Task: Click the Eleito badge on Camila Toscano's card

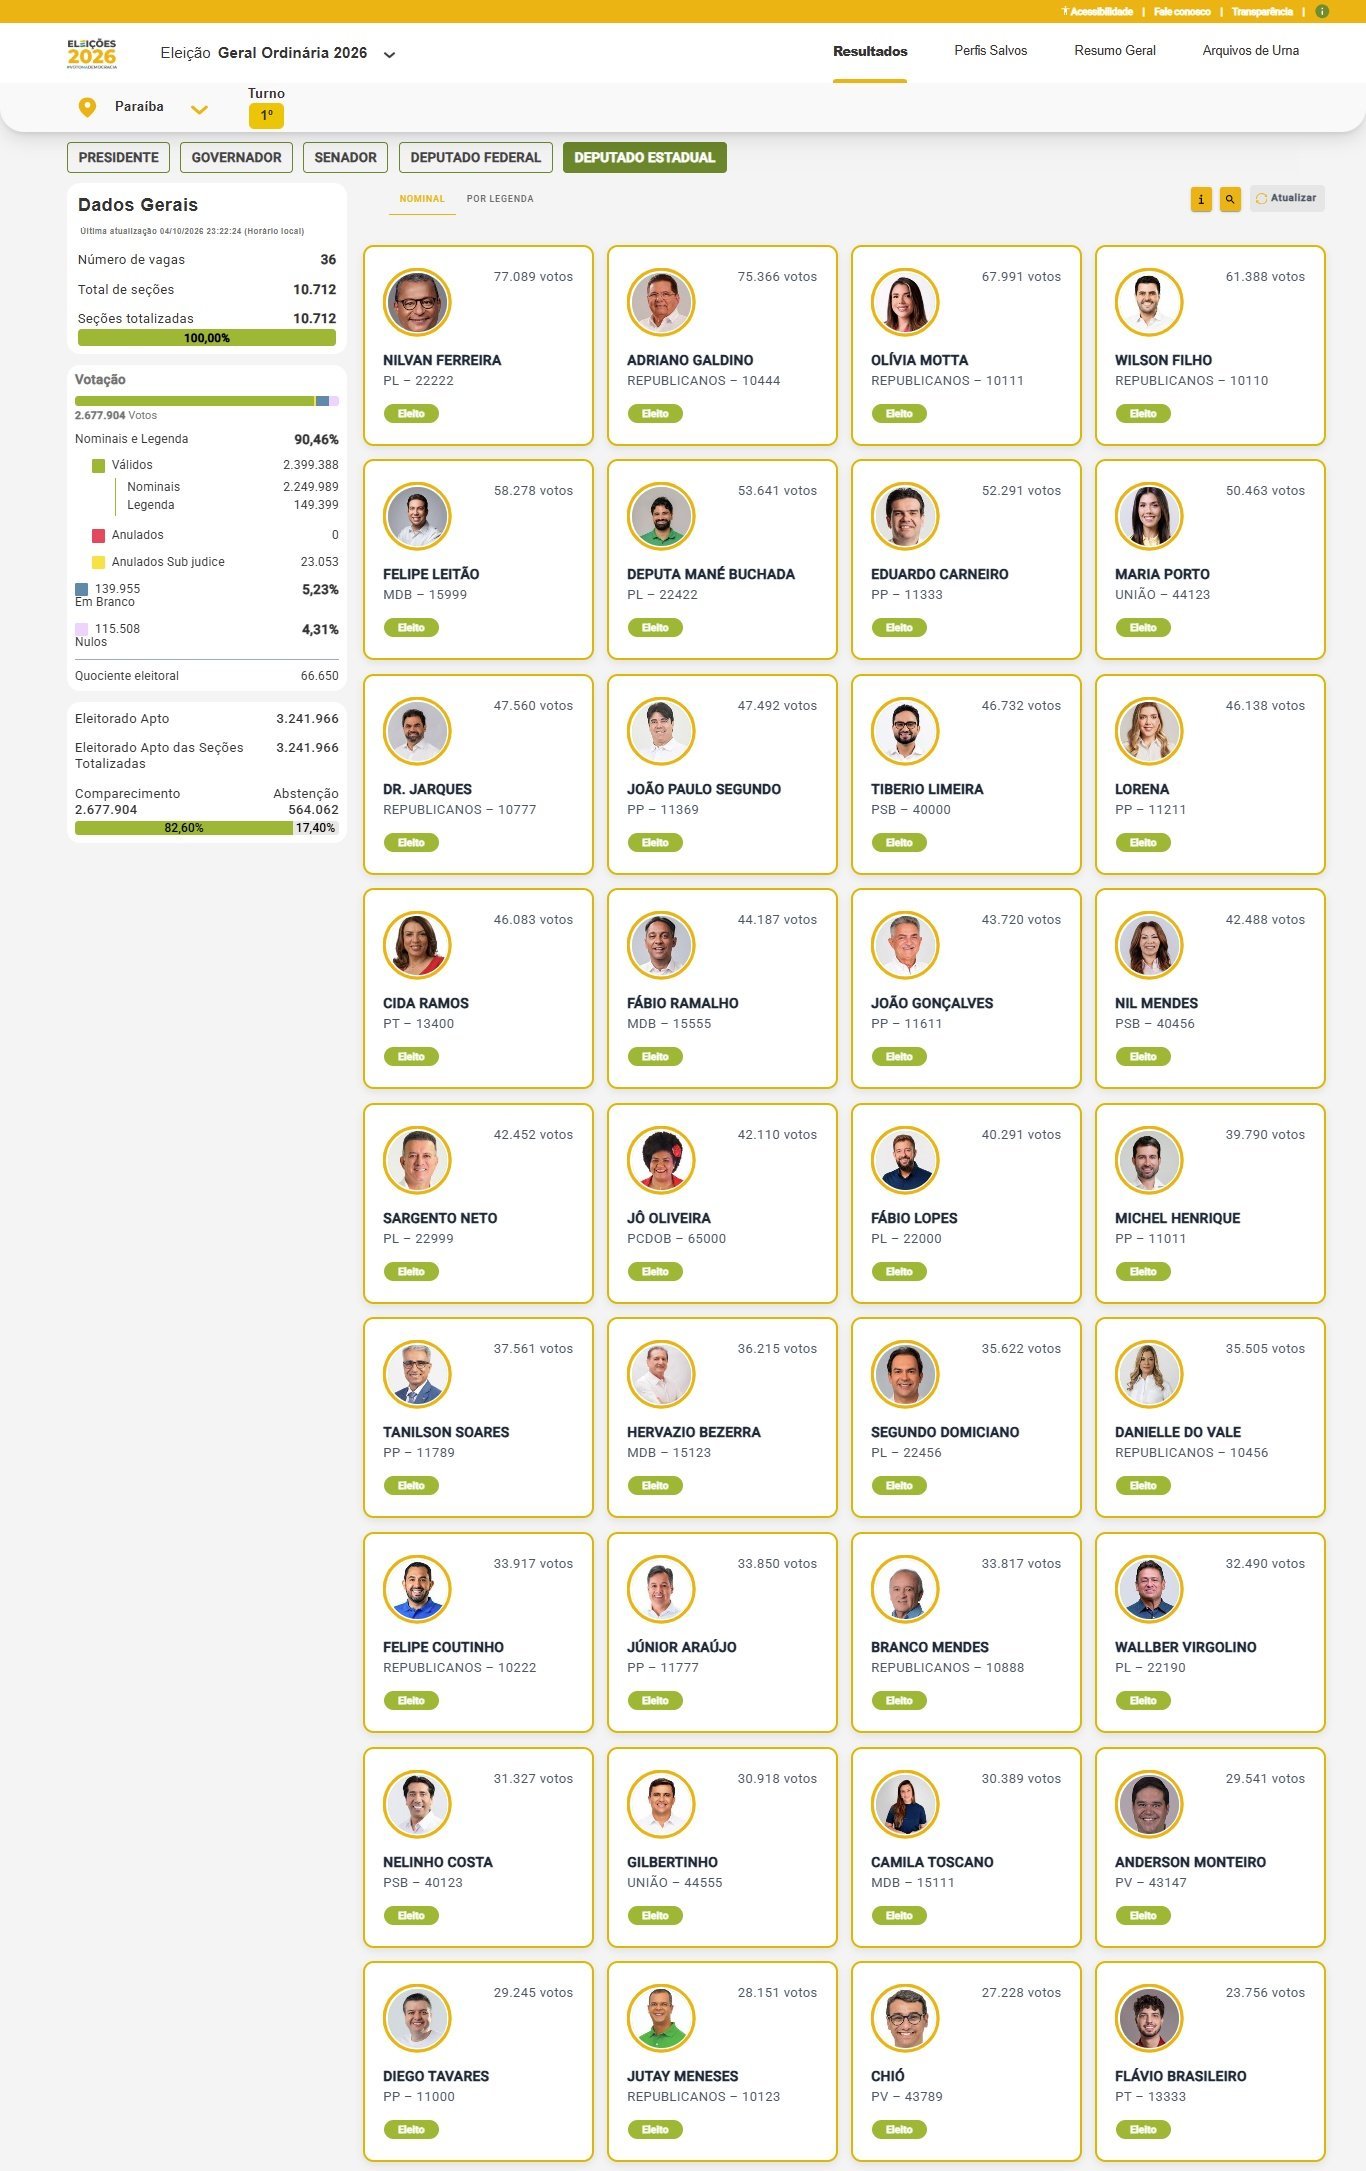Action: click(x=899, y=1916)
